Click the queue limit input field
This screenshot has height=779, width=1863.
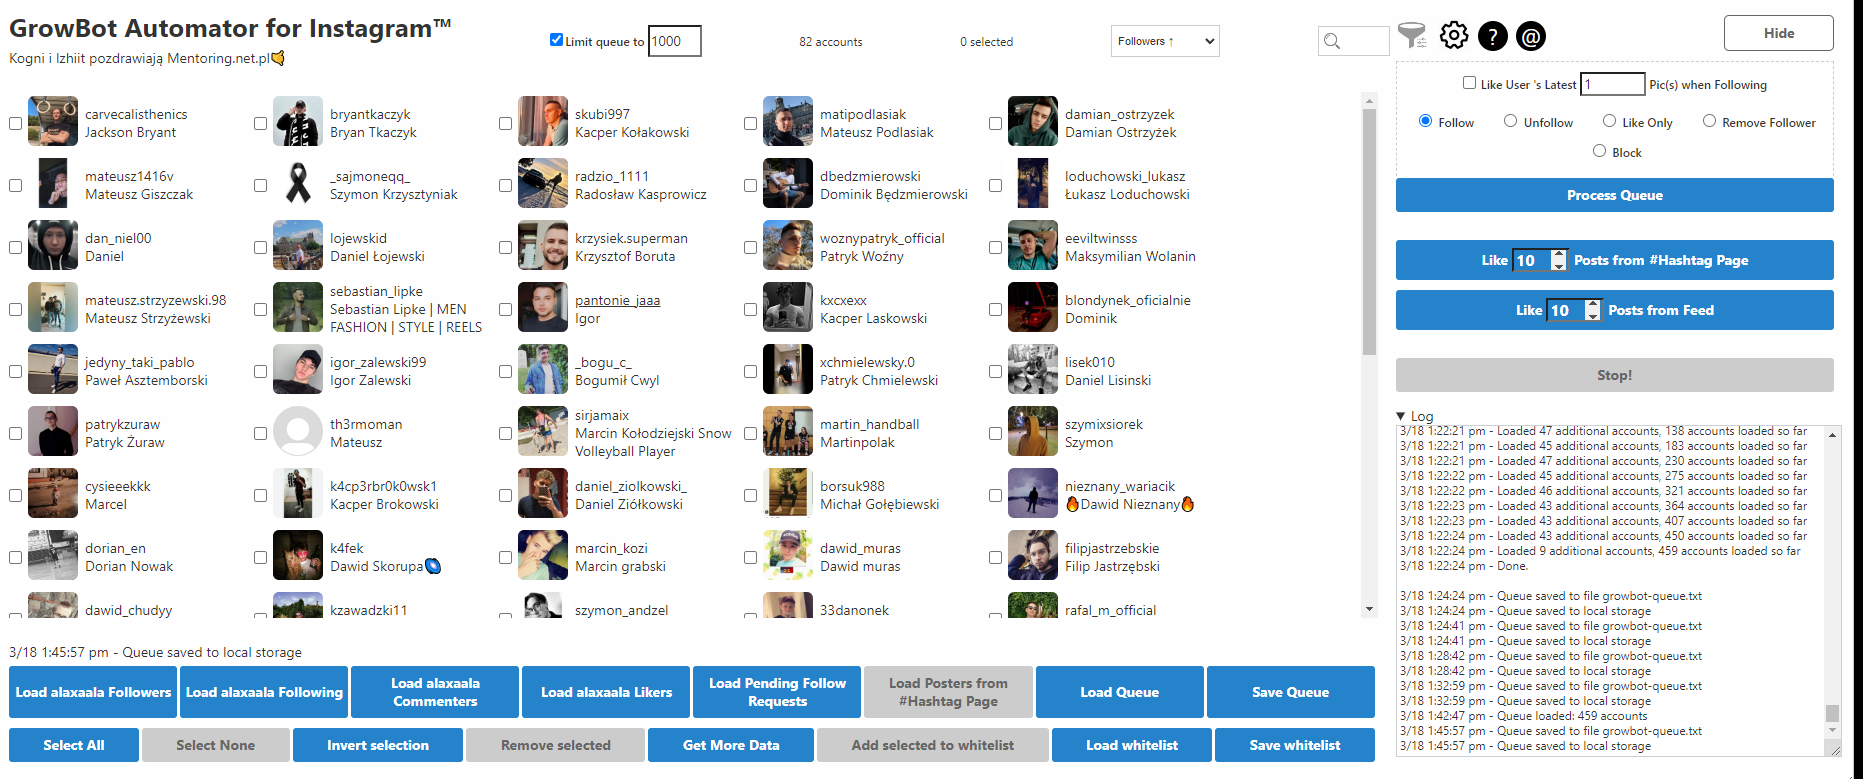click(674, 41)
